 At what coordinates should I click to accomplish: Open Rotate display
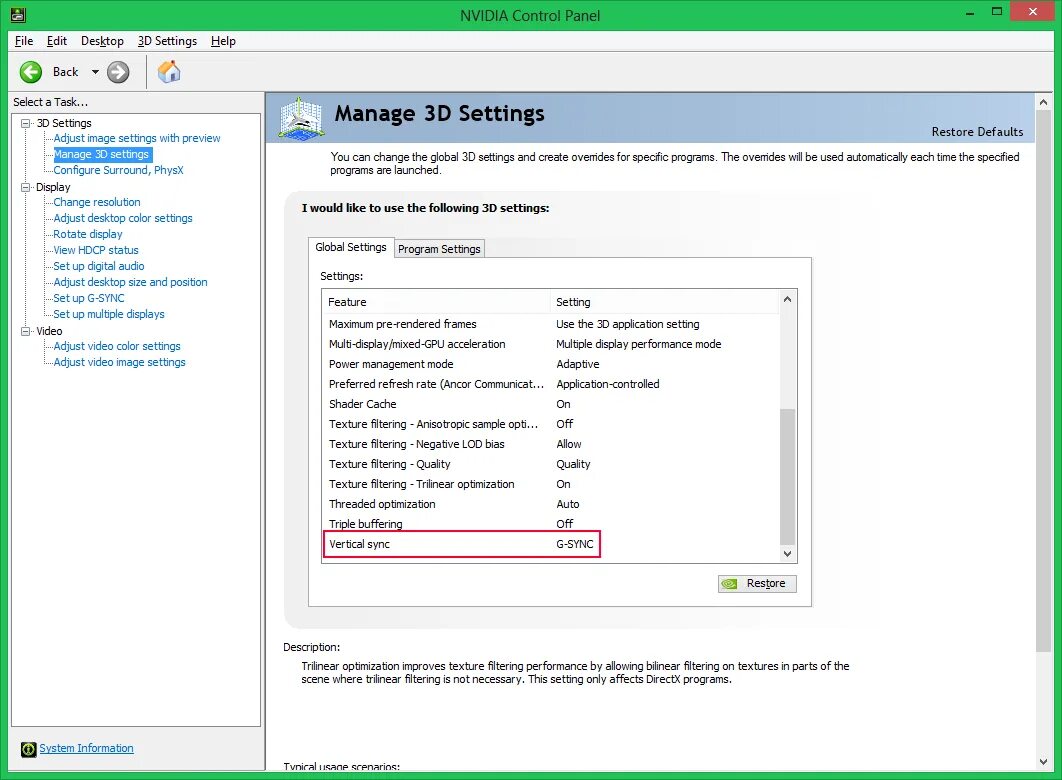coord(88,234)
